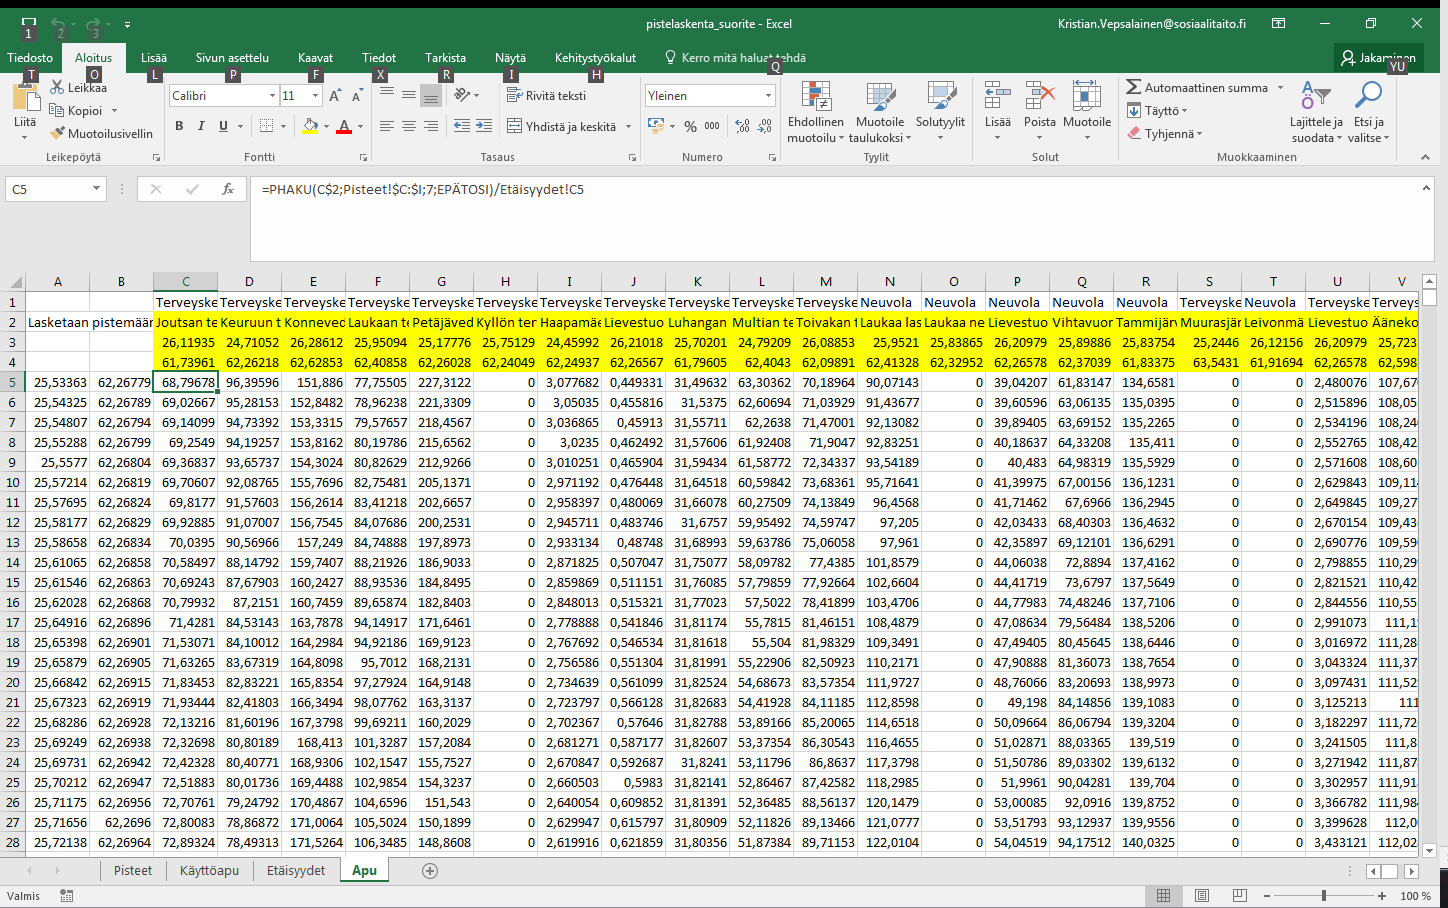Image resolution: width=1448 pixels, height=908 pixels.
Task: Switch to the Tarkista tab
Action: pyautogui.click(x=445, y=58)
